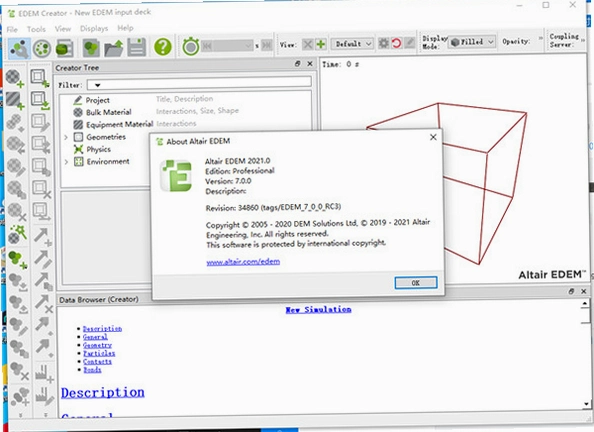Open the time step combo box
This screenshot has width=594, height=432.
233,46
